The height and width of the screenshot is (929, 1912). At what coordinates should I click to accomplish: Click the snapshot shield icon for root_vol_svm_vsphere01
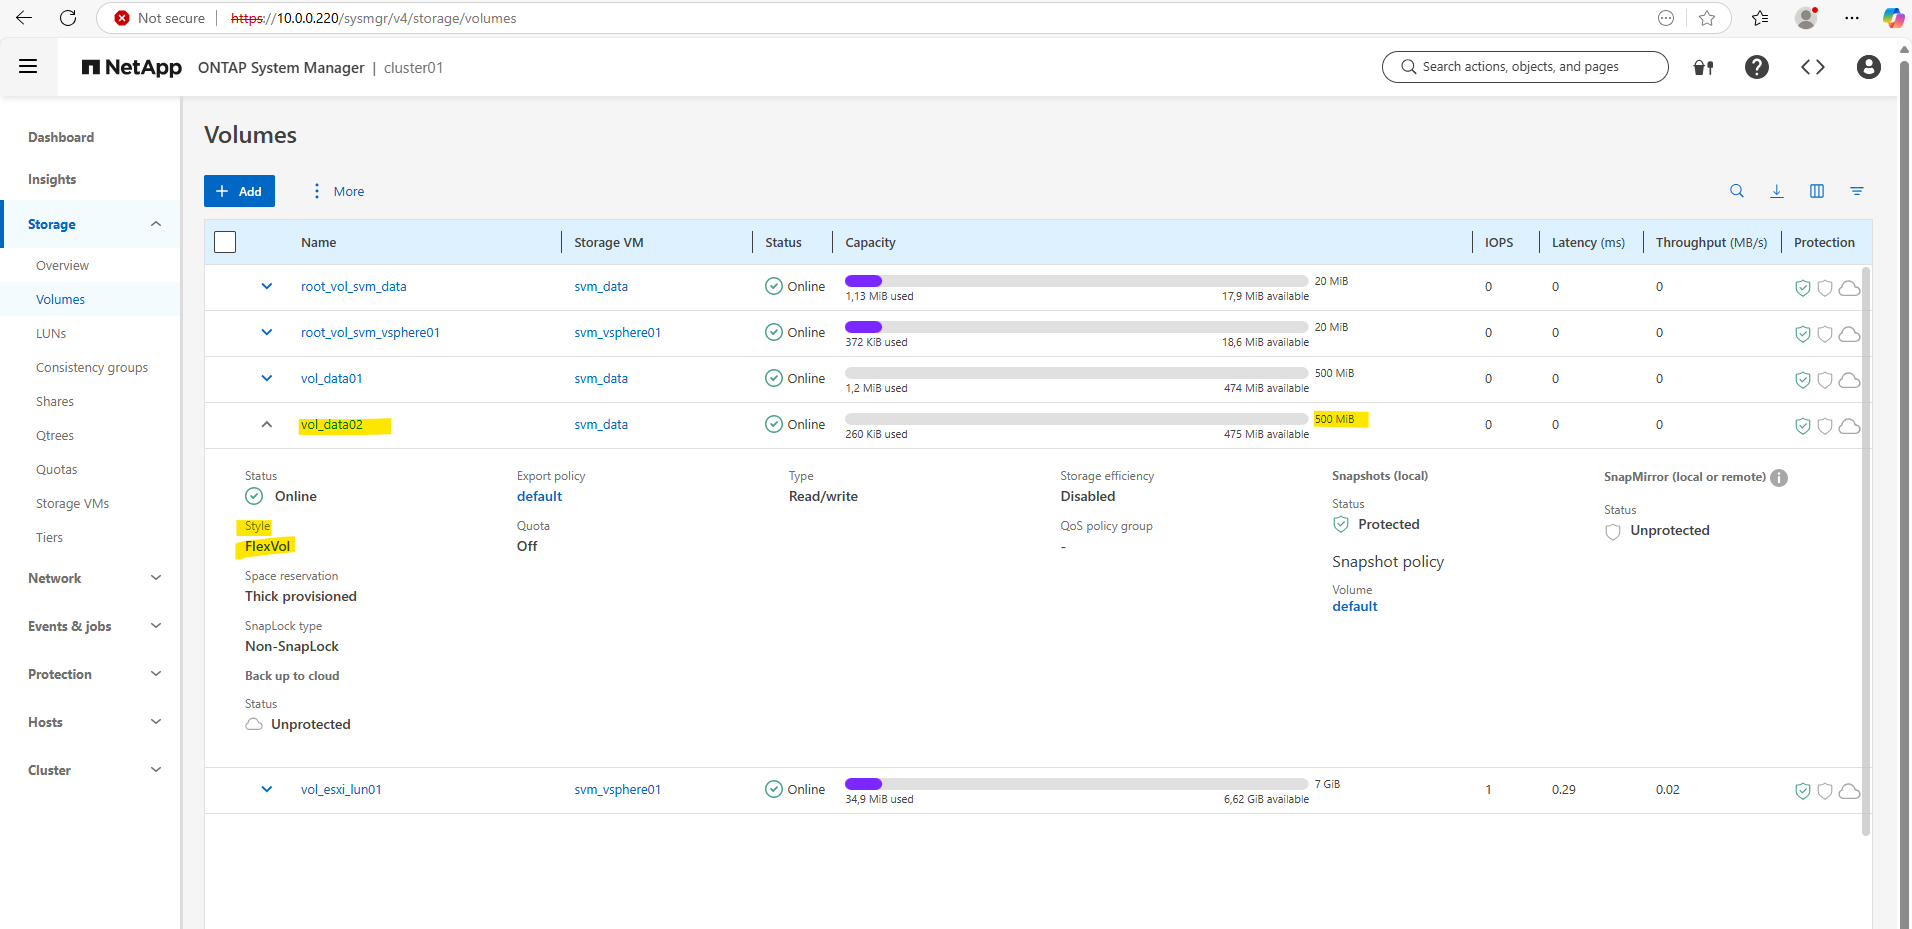pyautogui.click(x=1803, y=334)
